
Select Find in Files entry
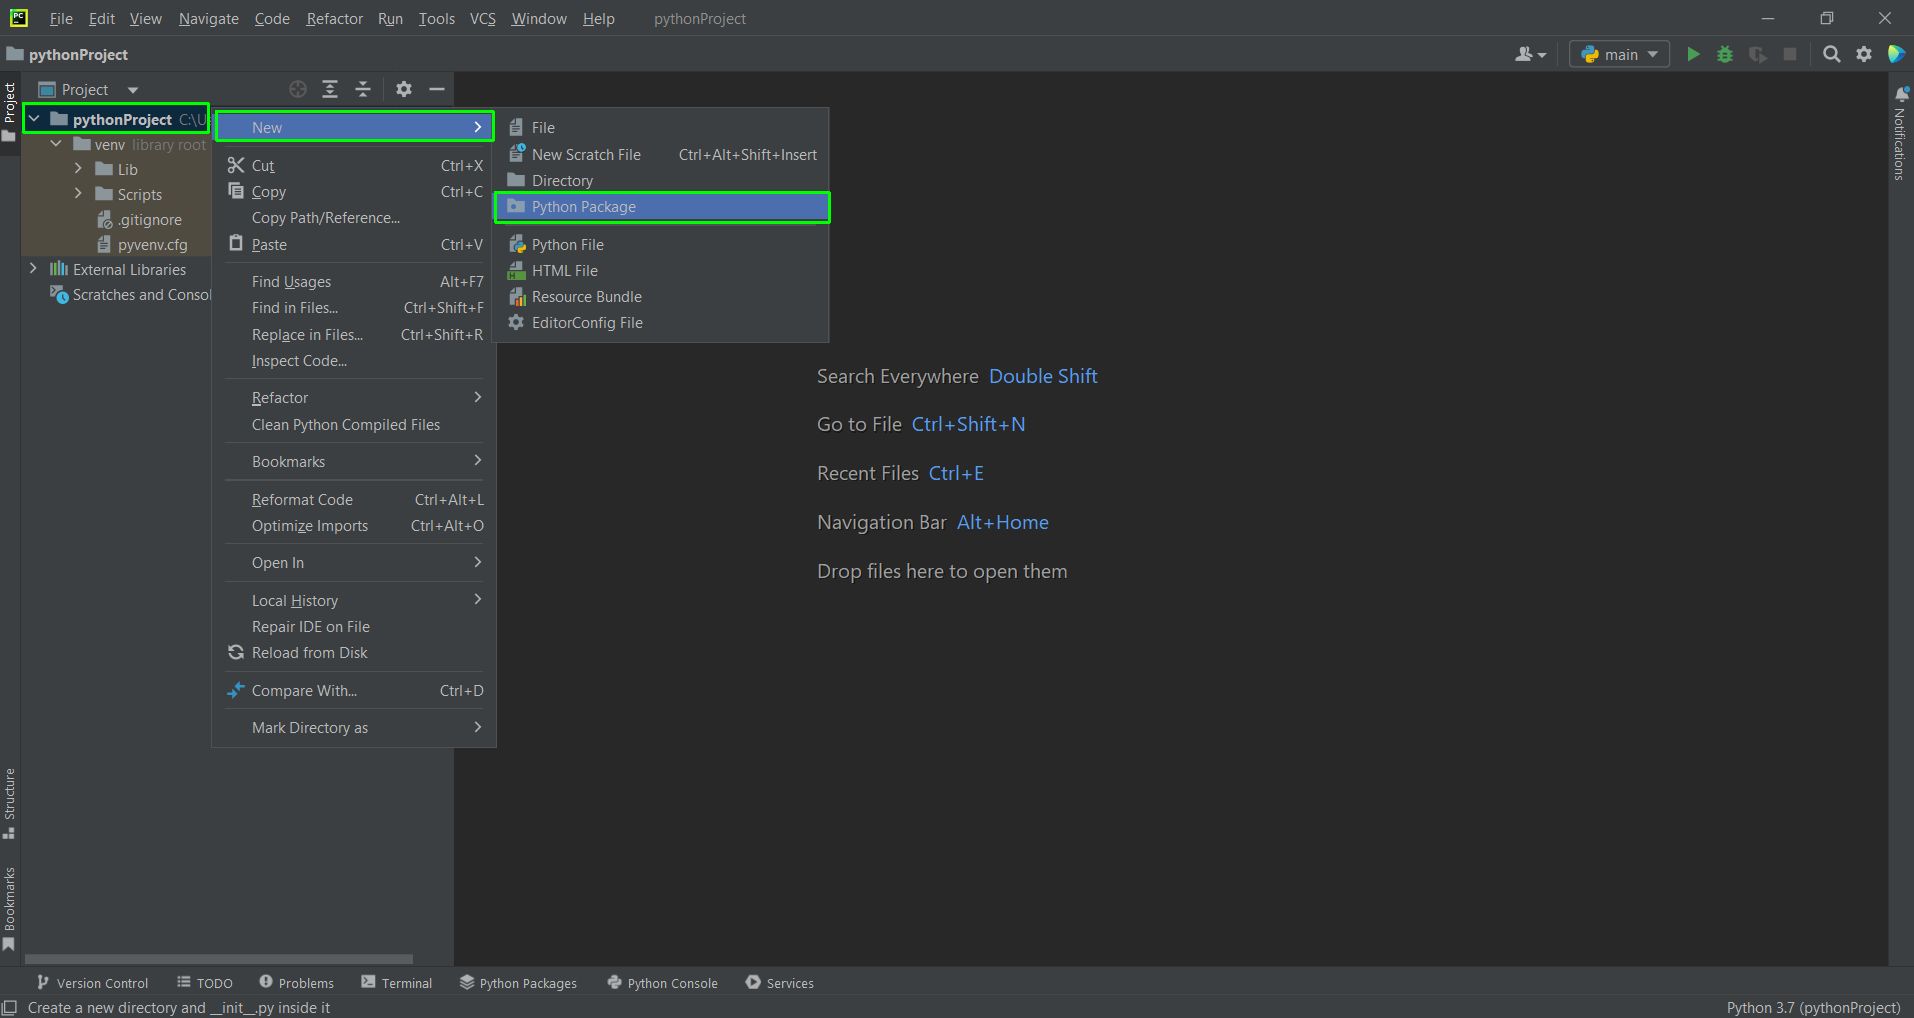click(x=355, y=308)
